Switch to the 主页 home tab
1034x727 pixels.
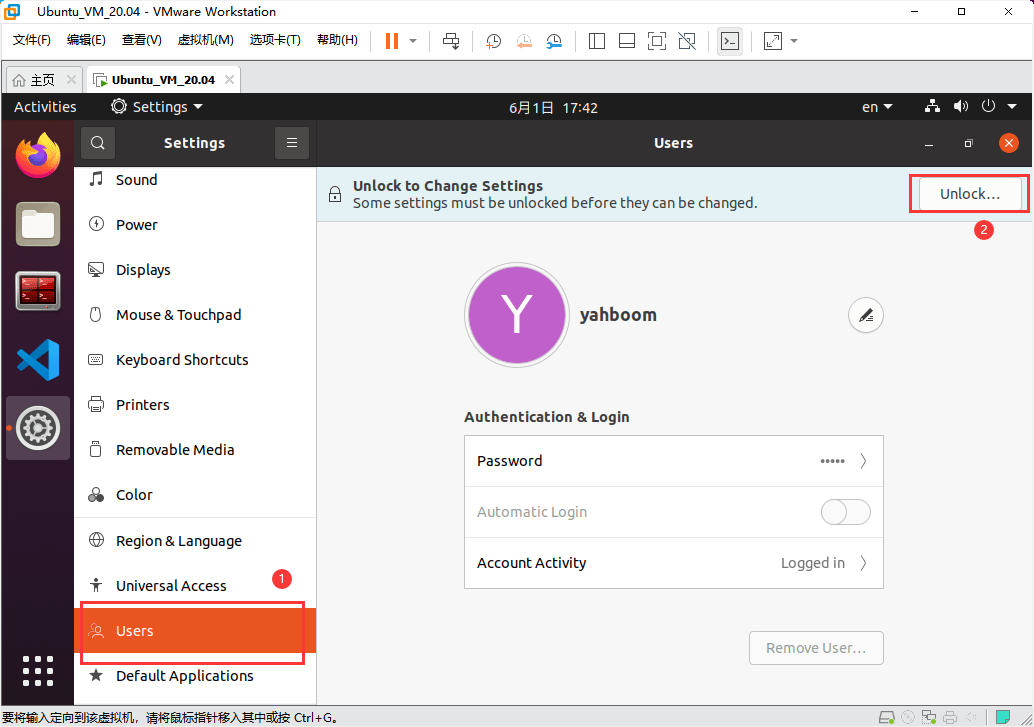43,80
